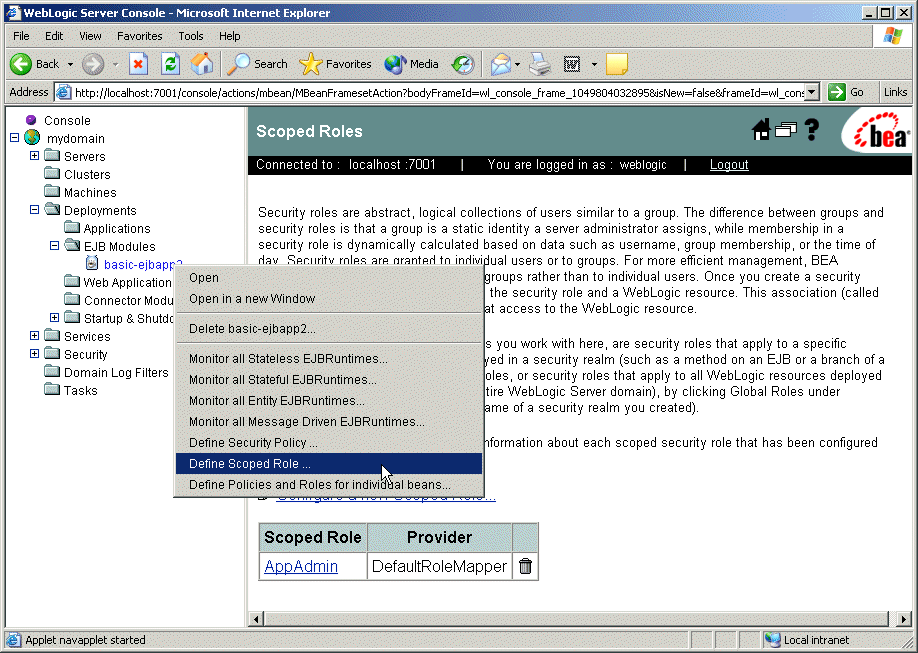Expand the Security tree node
The height and width of the screenshot is (653, 918).
coord(35,354)
